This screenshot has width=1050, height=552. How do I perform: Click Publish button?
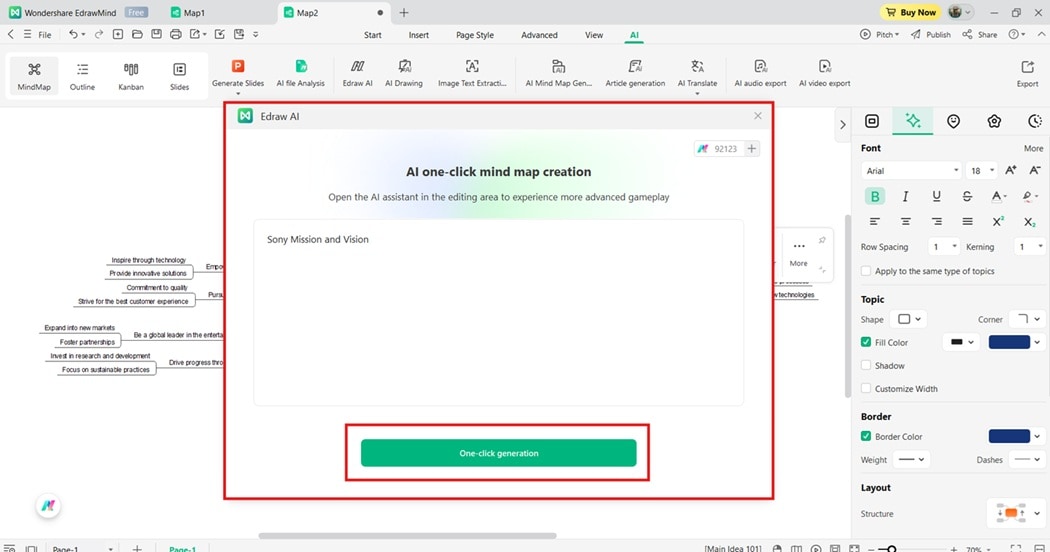tap(931, 34)
